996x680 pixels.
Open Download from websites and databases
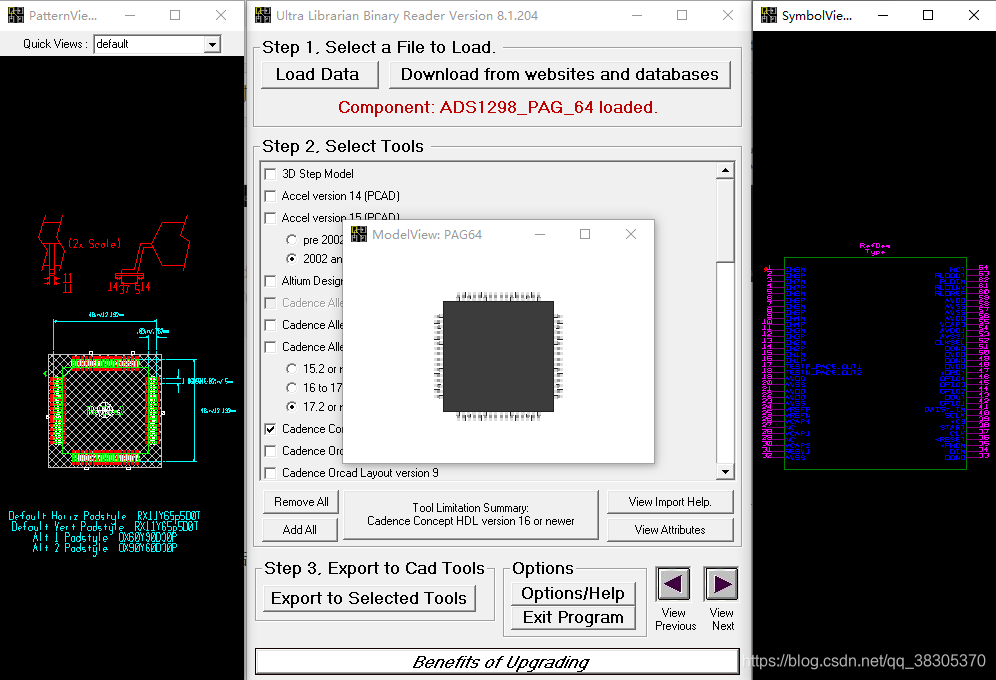(560, 74)
